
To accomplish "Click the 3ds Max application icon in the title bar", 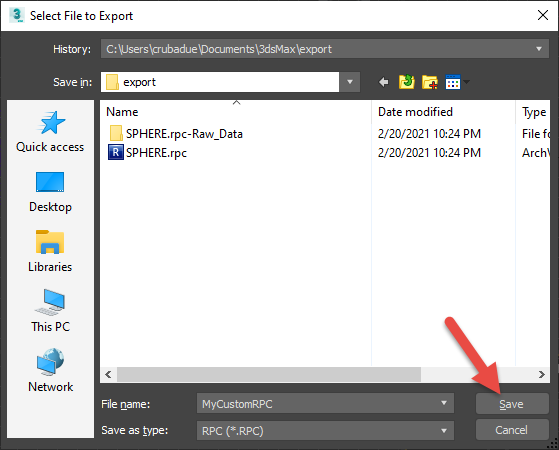I will coord(16,15).
